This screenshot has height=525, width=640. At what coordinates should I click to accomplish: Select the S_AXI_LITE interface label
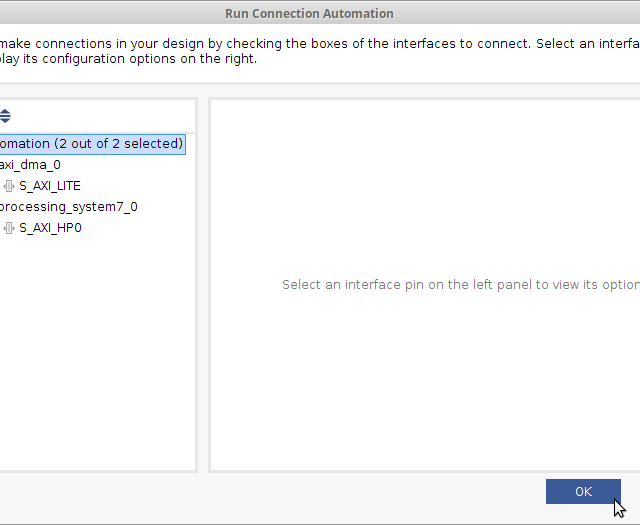[50, 186]
